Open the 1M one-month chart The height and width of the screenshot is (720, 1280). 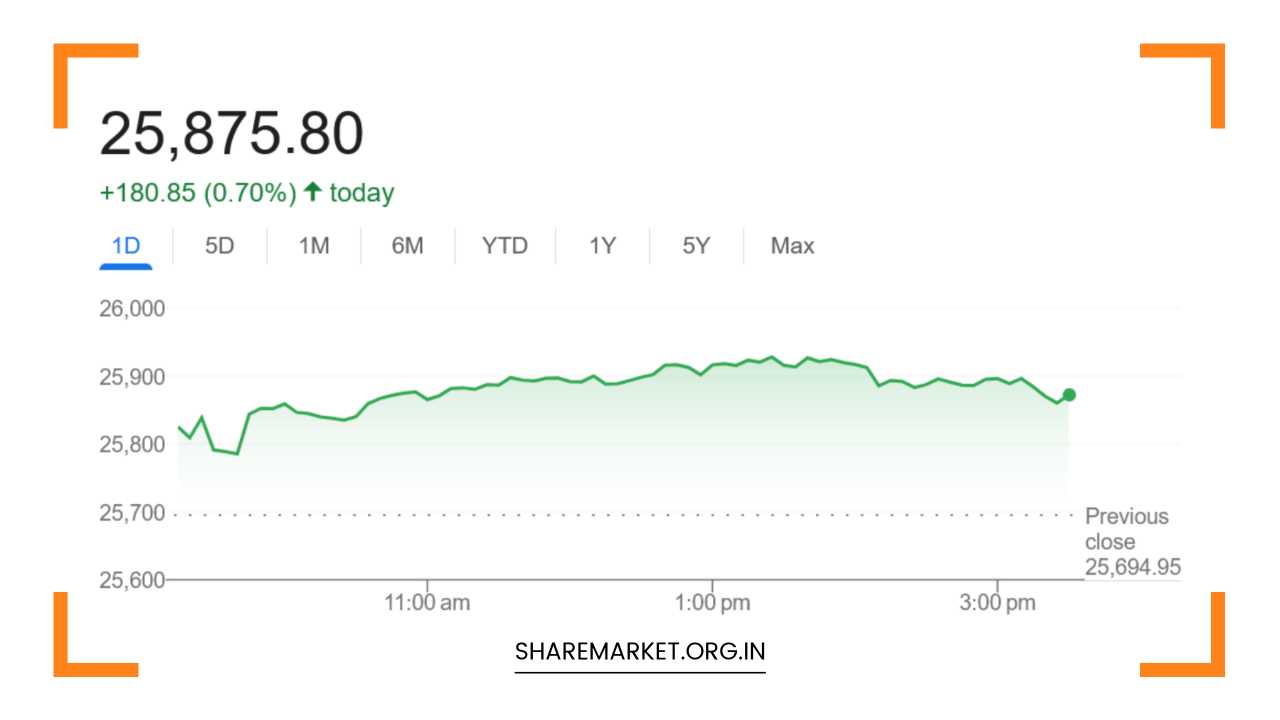tap(312, 246)
